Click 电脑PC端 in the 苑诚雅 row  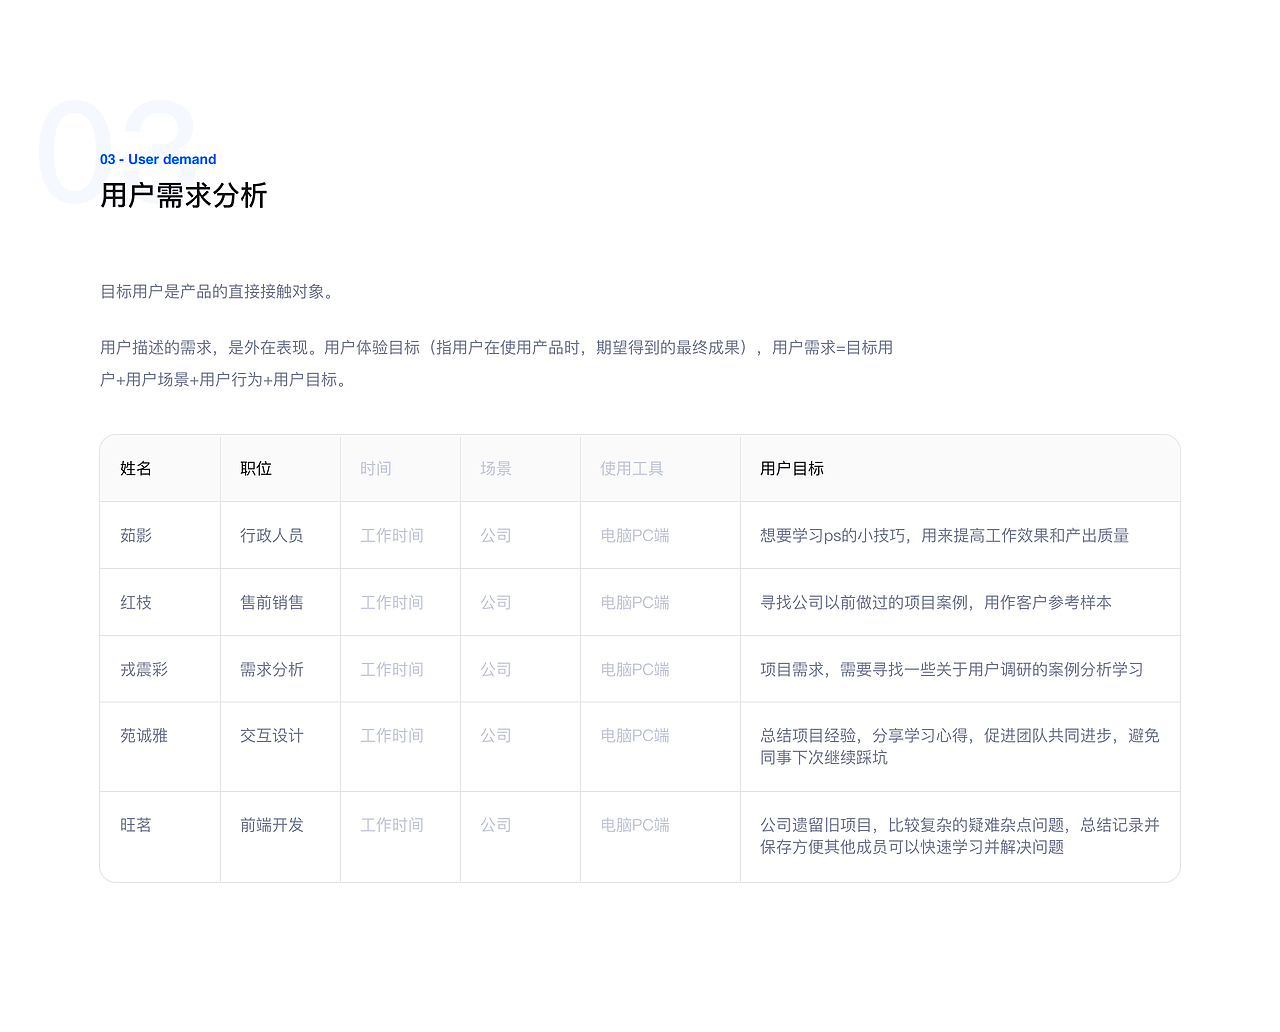[635, 736]
